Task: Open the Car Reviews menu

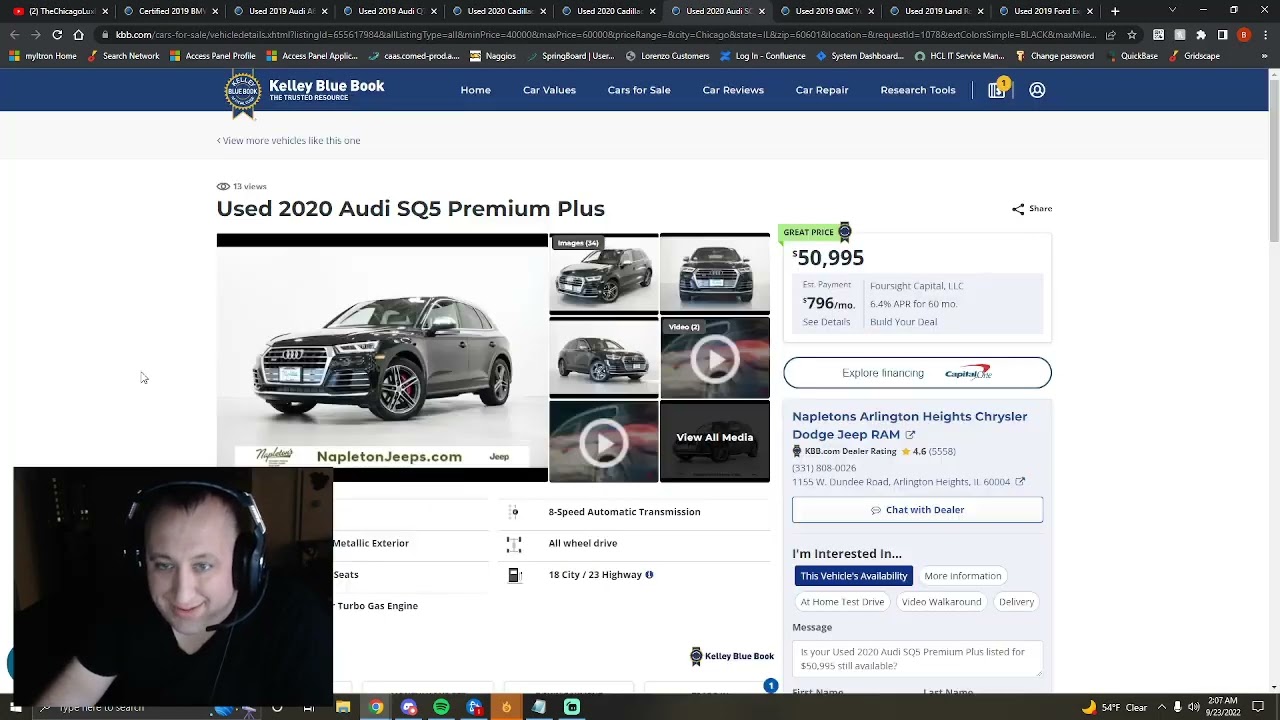Action: point(733,90)
